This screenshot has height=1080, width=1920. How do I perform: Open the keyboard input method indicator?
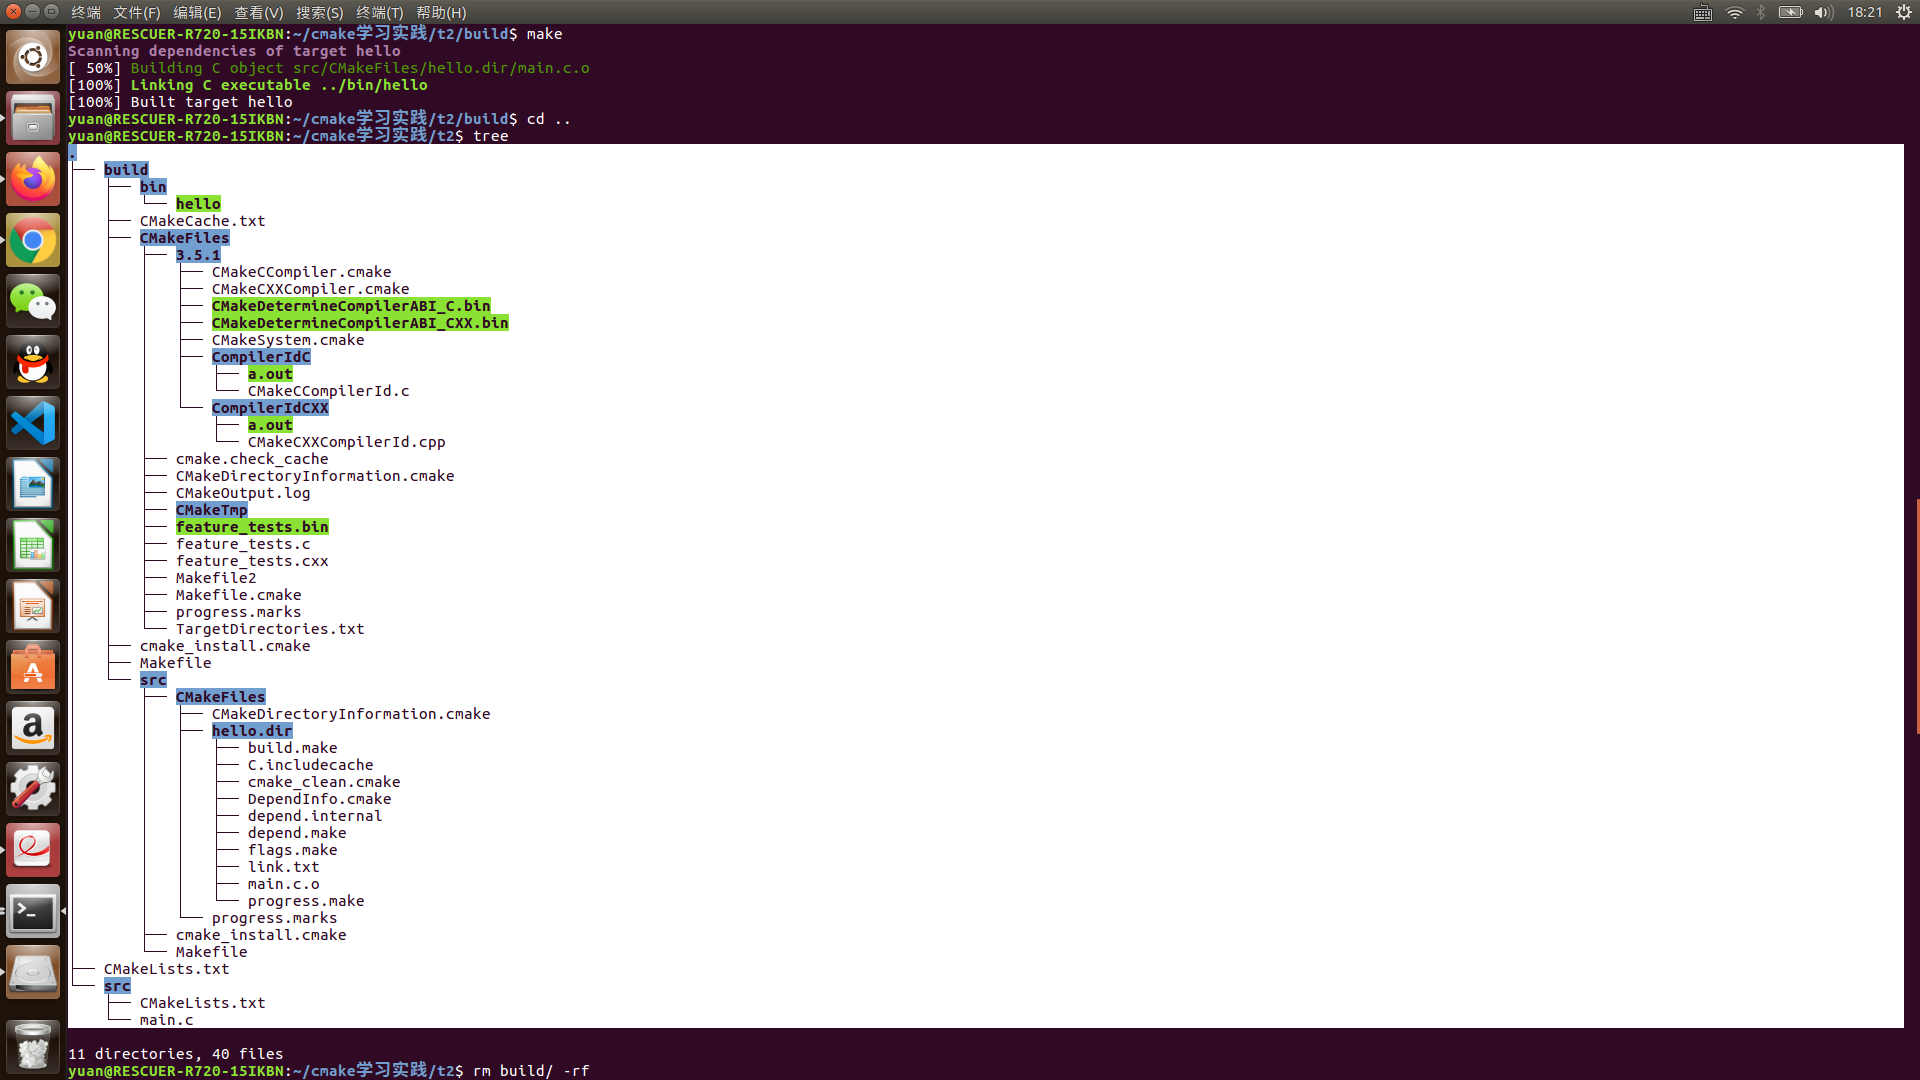coord(1703,12)
